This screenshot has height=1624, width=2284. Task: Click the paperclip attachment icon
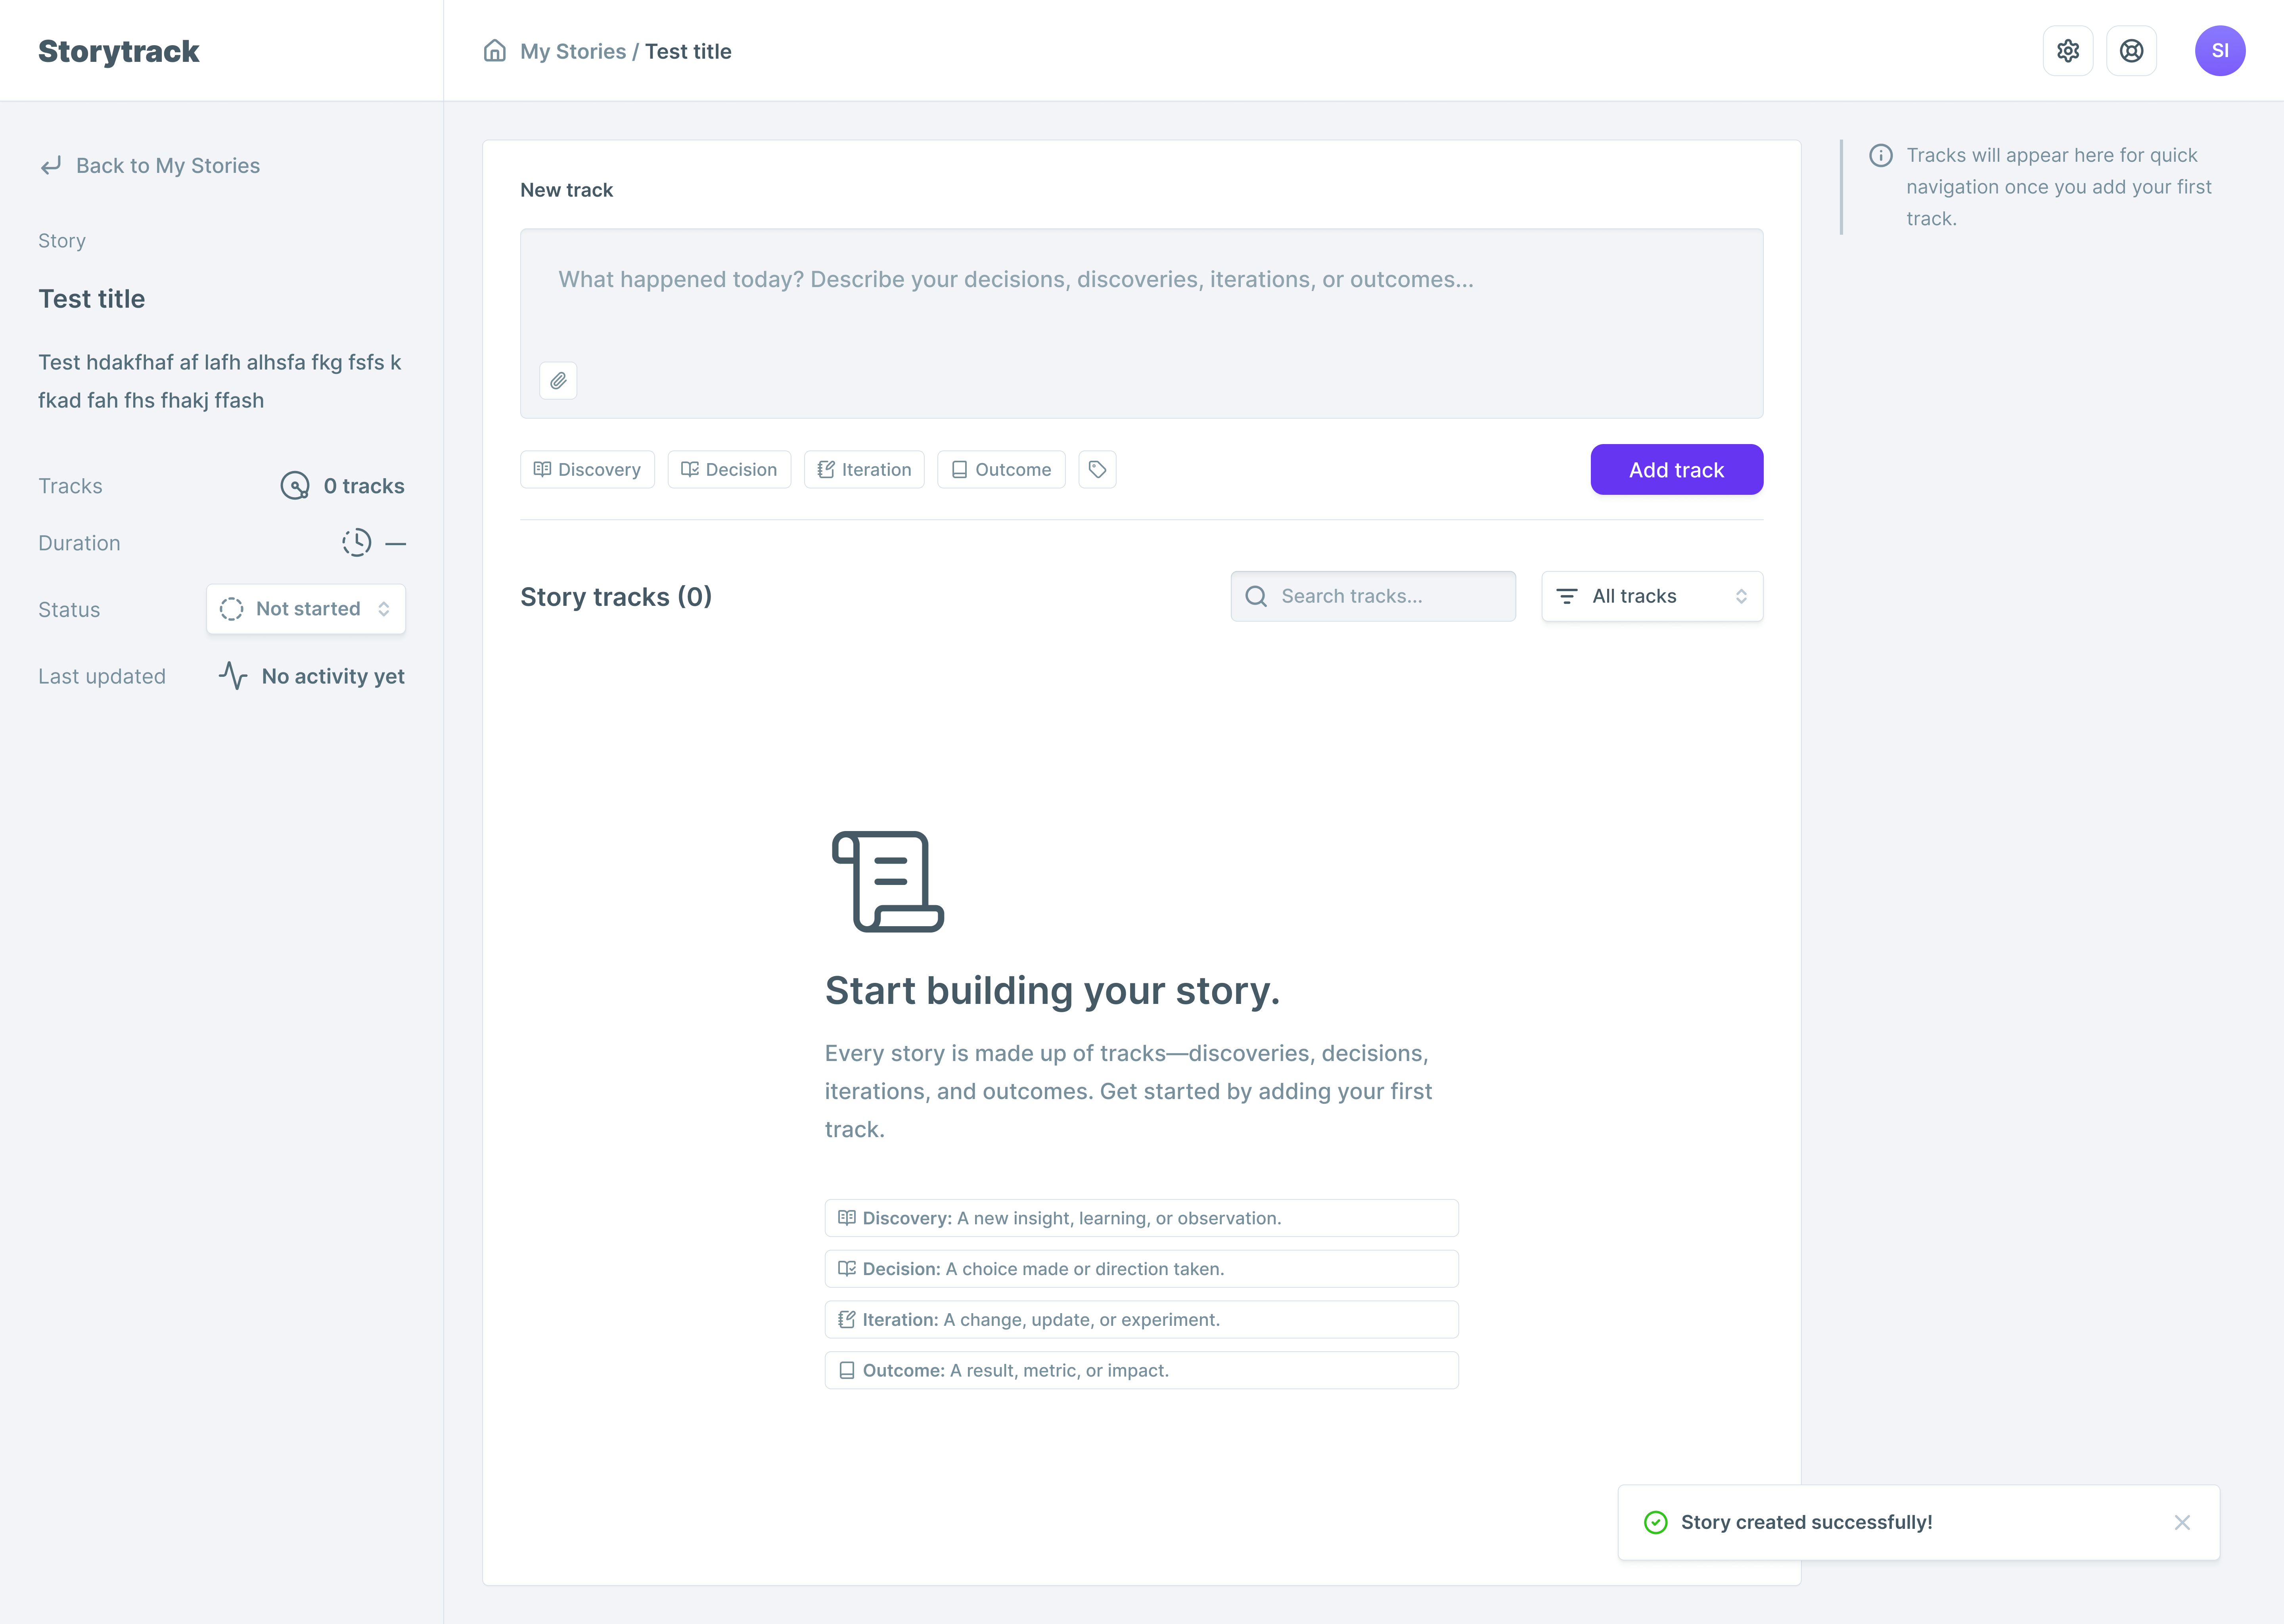click(558, 380)
